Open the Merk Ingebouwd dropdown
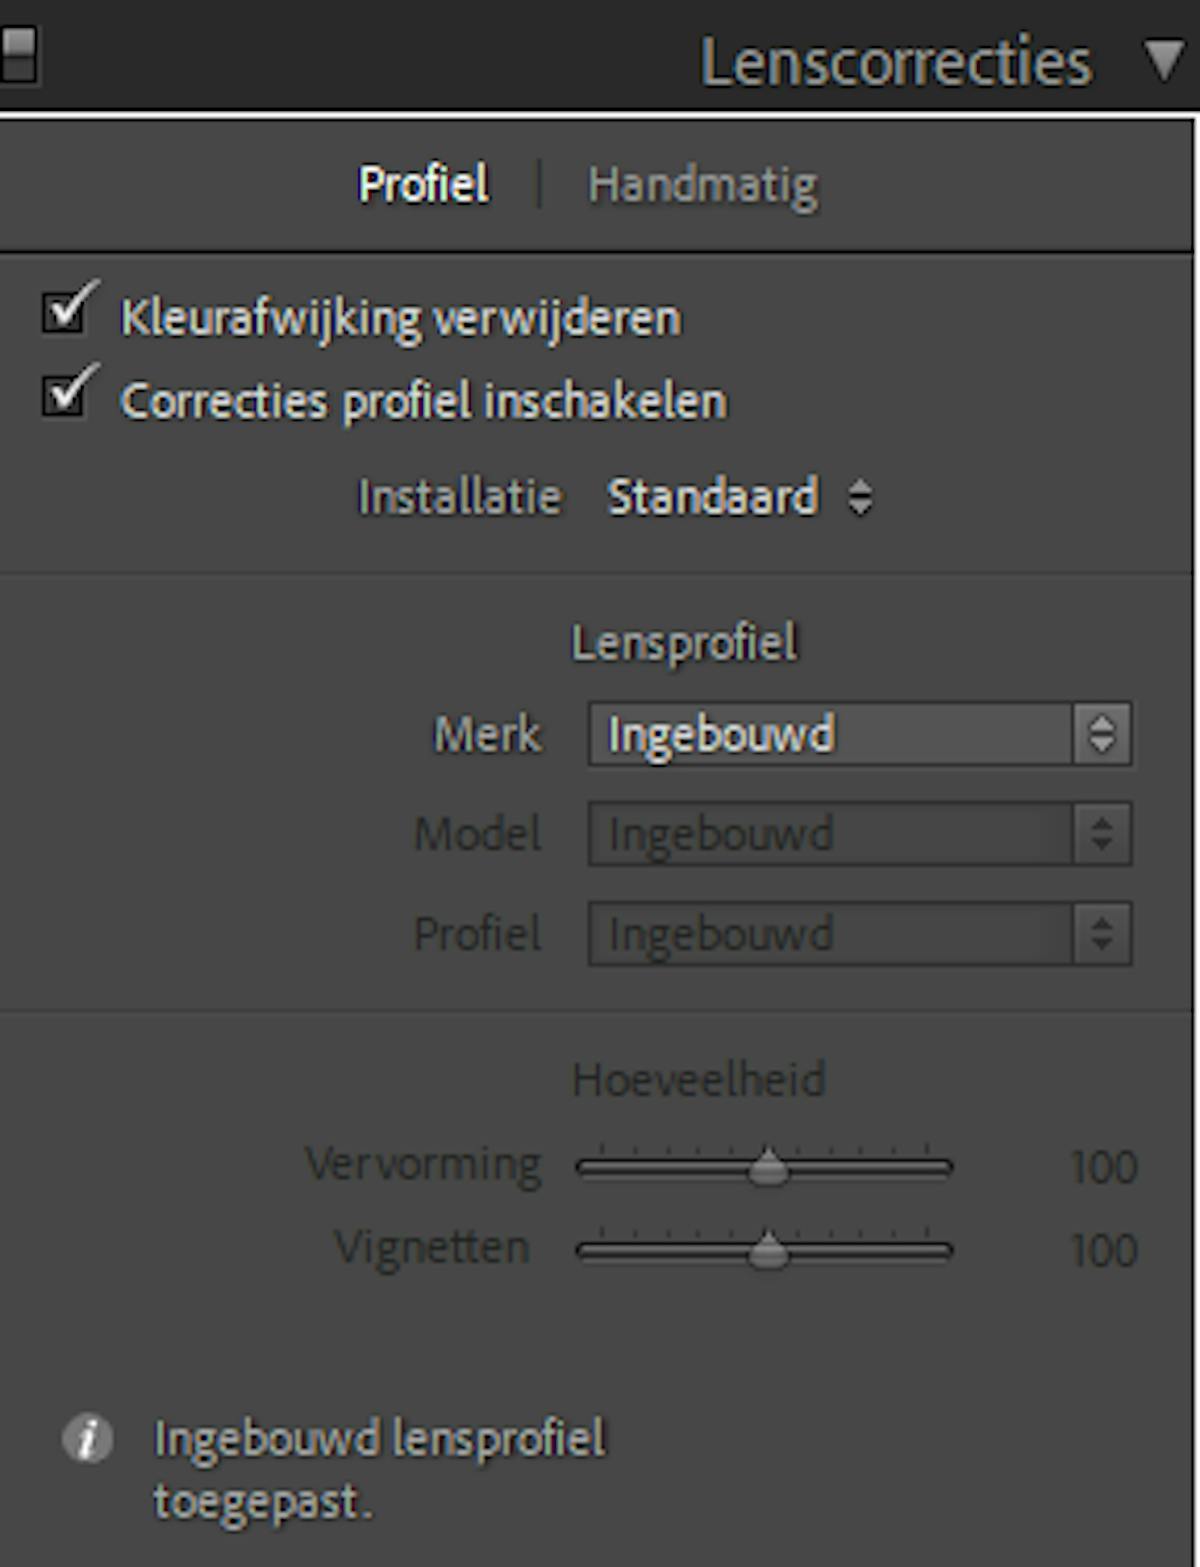This screenshot has width=1200, height=1567. point(860,734)
